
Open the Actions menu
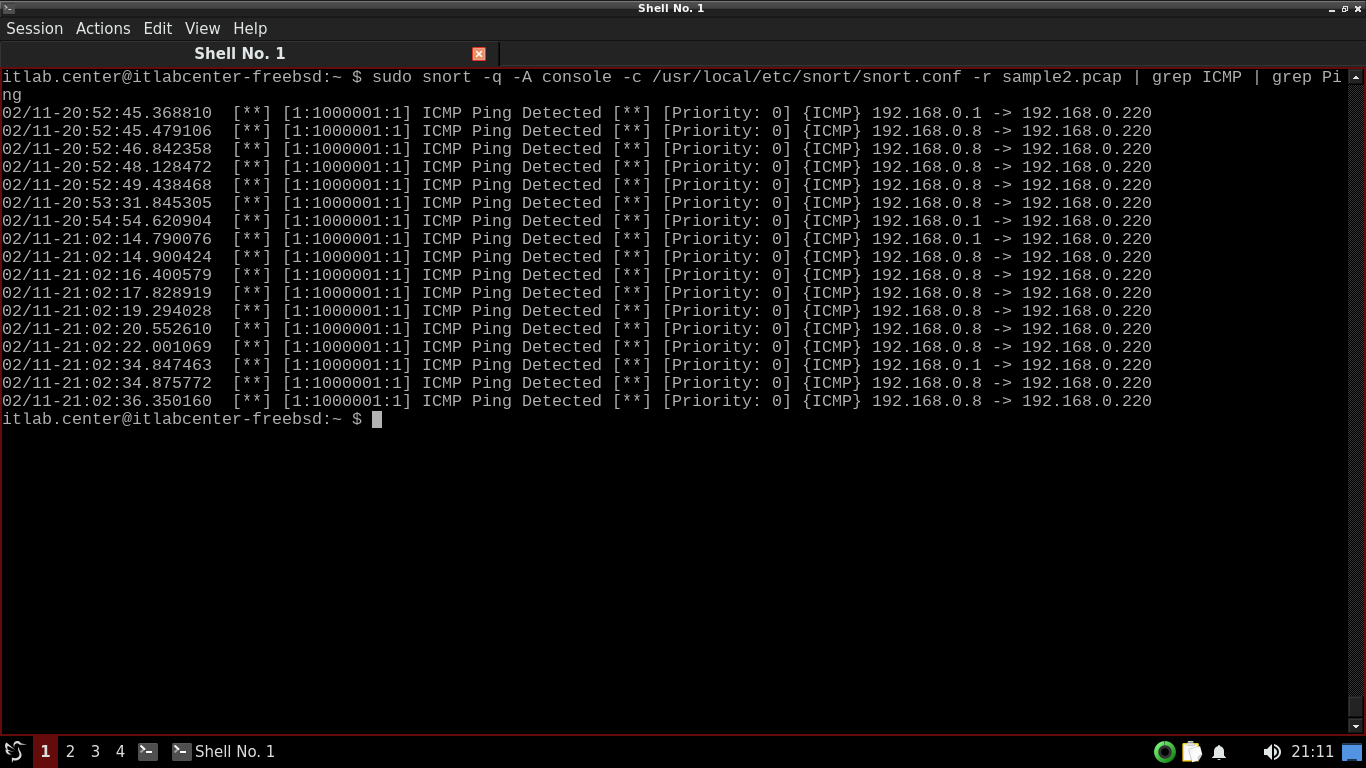pyautogui.click(x=103, y=28)
